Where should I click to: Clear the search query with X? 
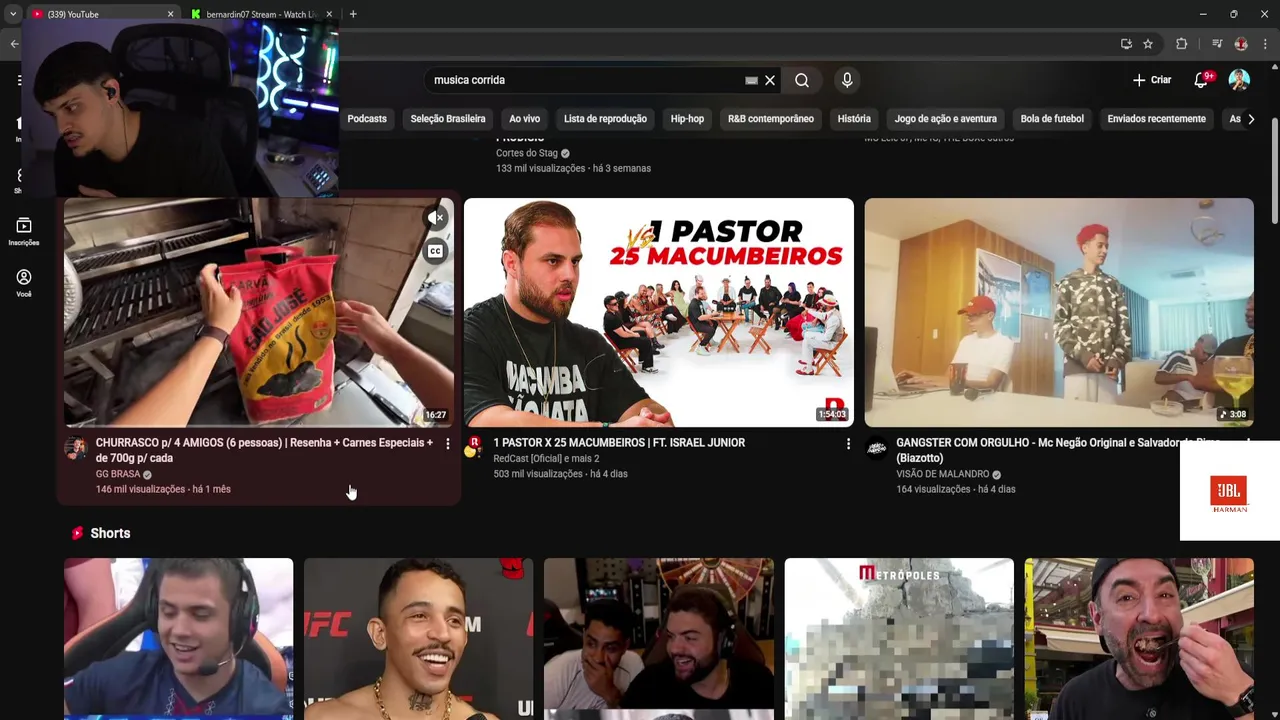click(770, 80)
